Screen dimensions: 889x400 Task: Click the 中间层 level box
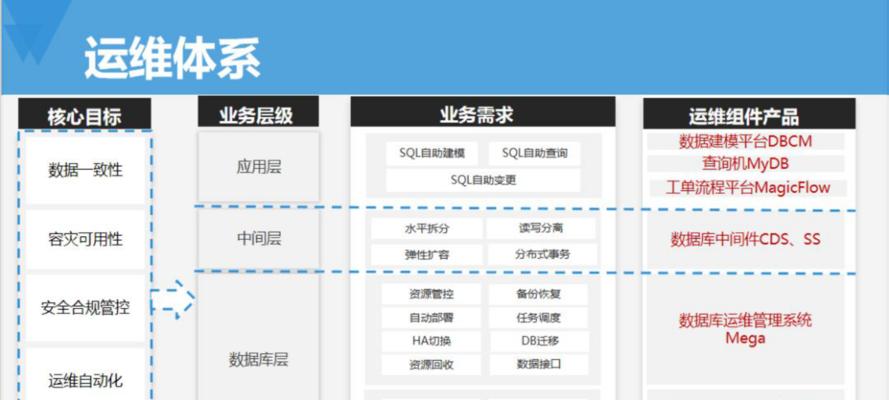tap(259, 239)
